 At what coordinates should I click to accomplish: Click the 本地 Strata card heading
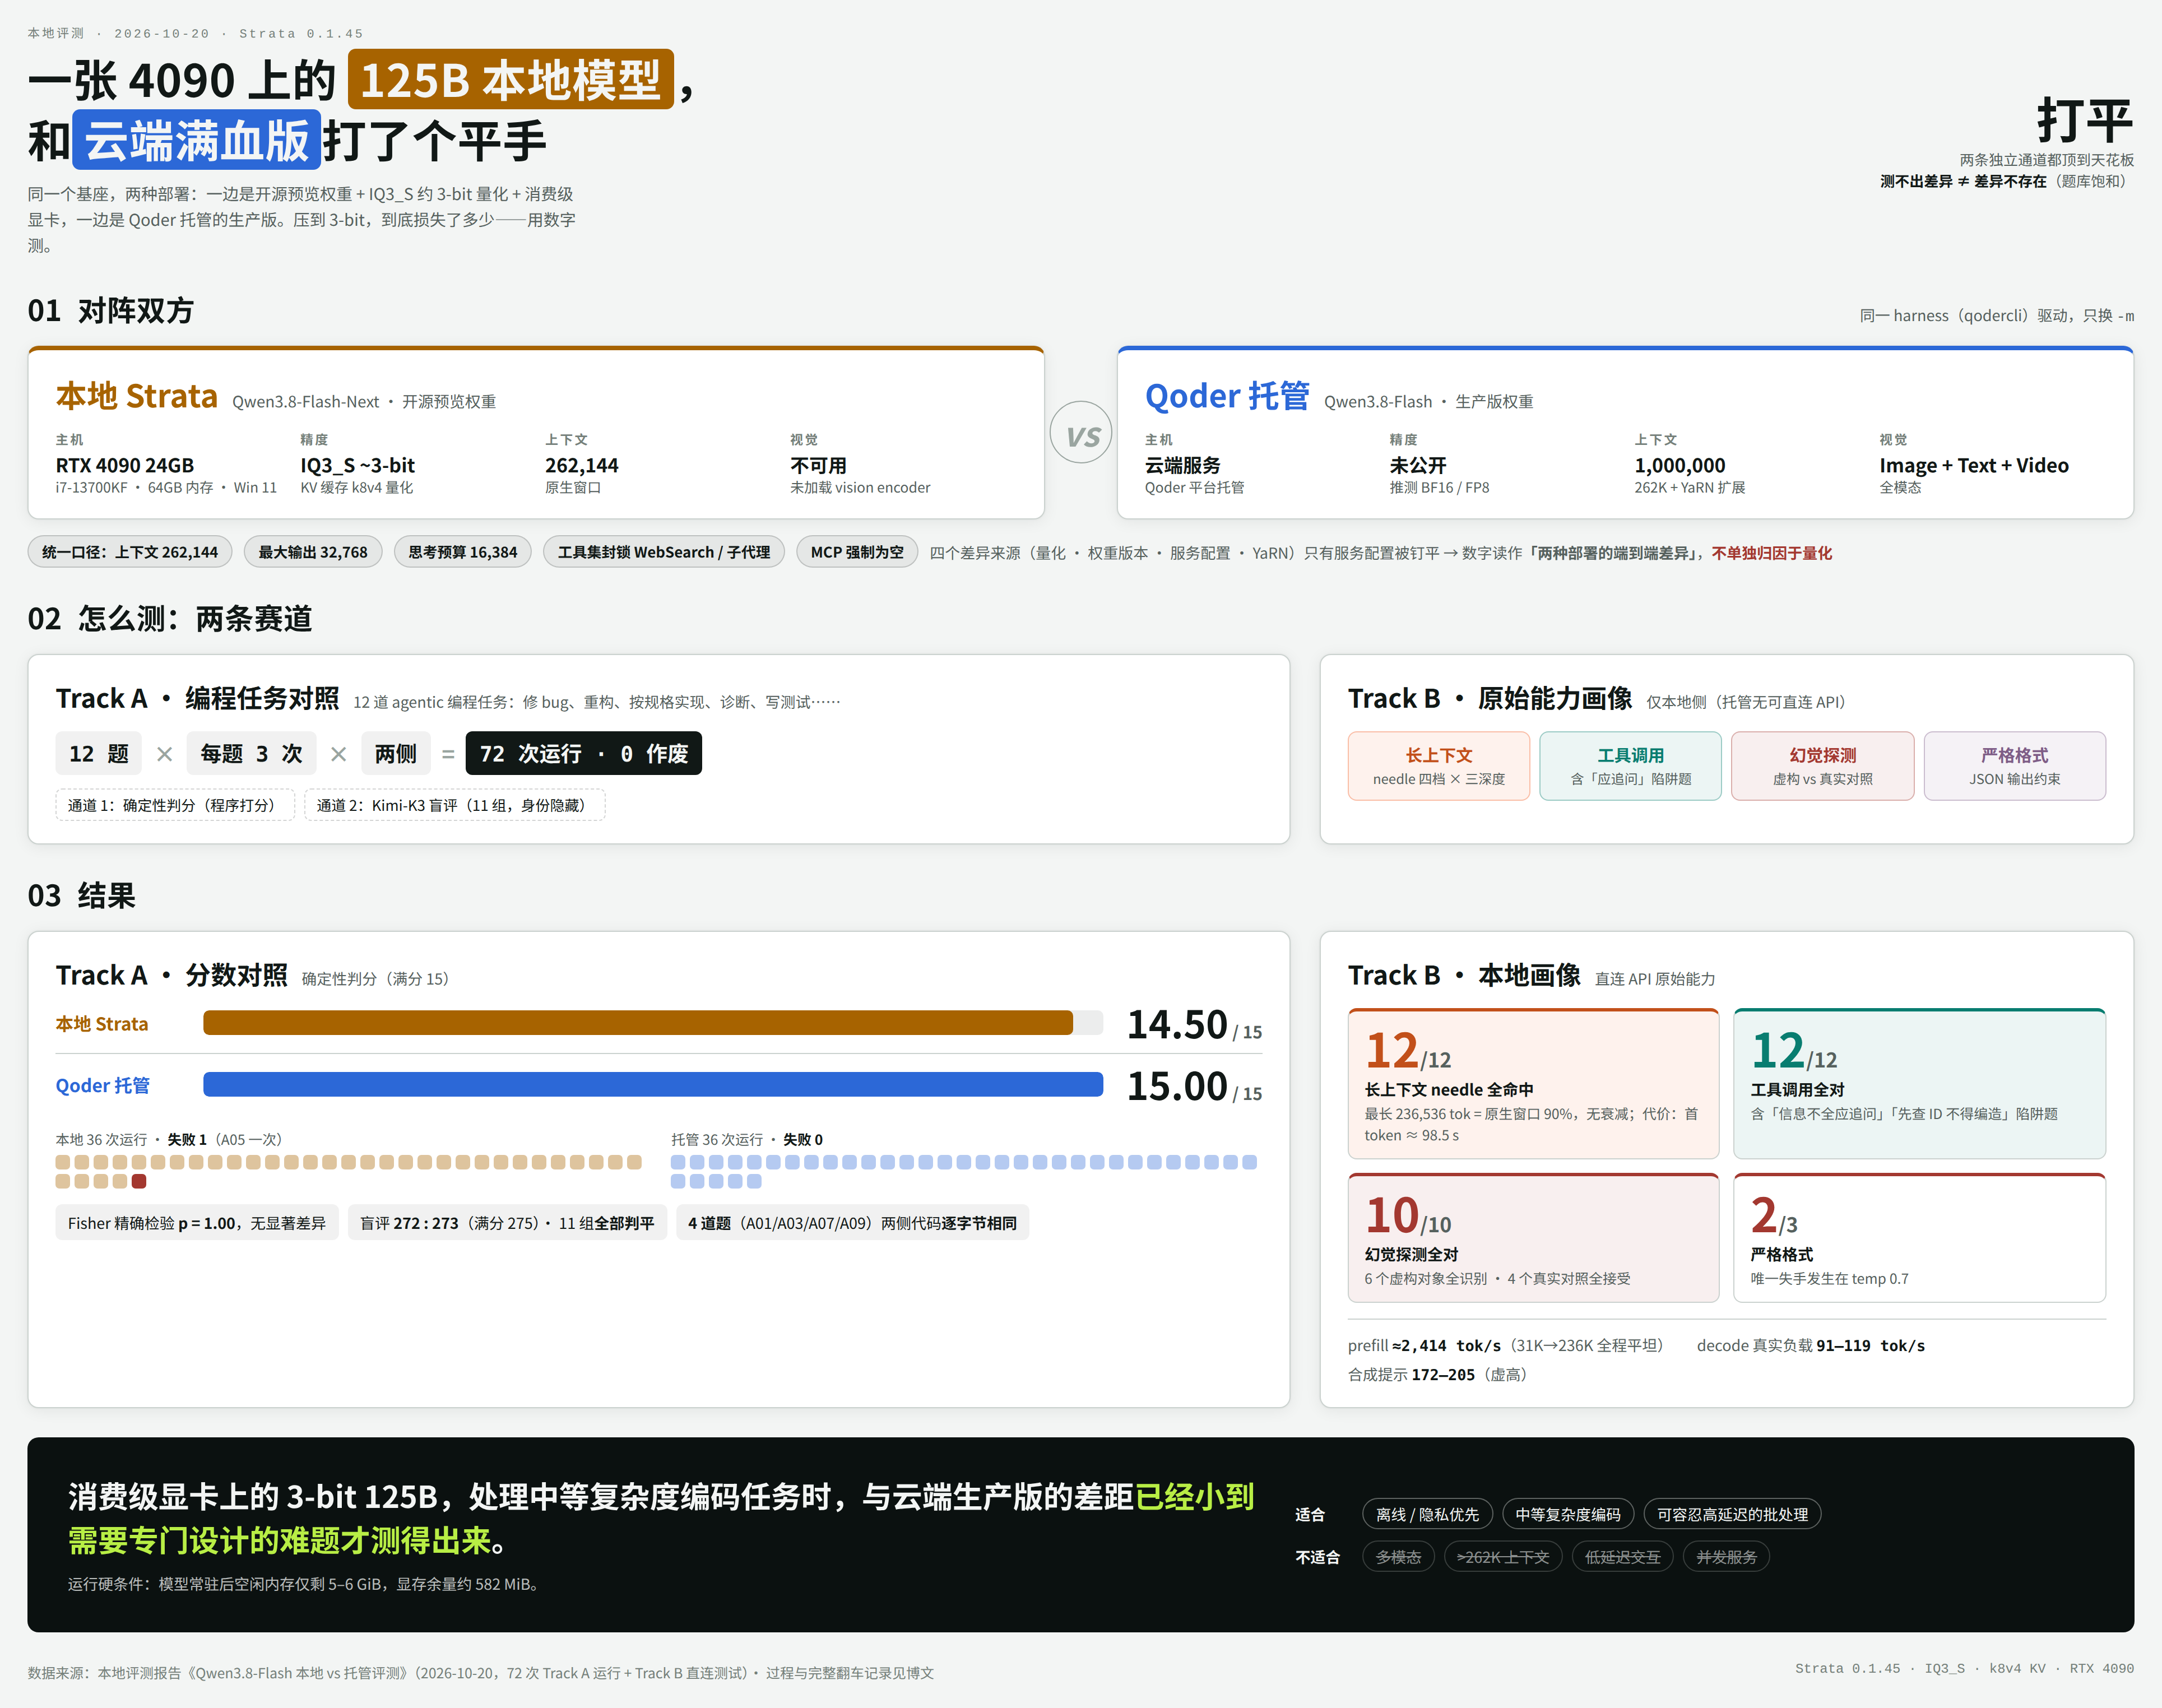click(136, 396)
